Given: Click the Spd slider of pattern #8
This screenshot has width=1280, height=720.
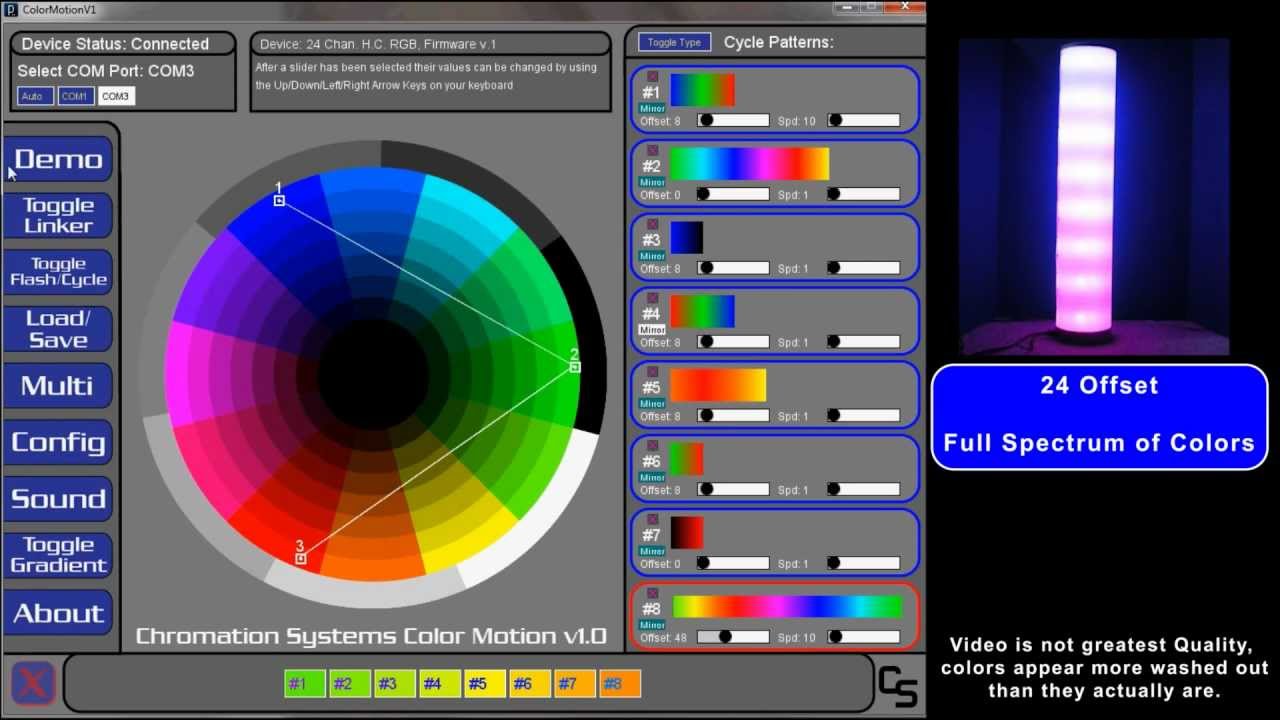Looking at the screenshot, I should click(864, 637).
